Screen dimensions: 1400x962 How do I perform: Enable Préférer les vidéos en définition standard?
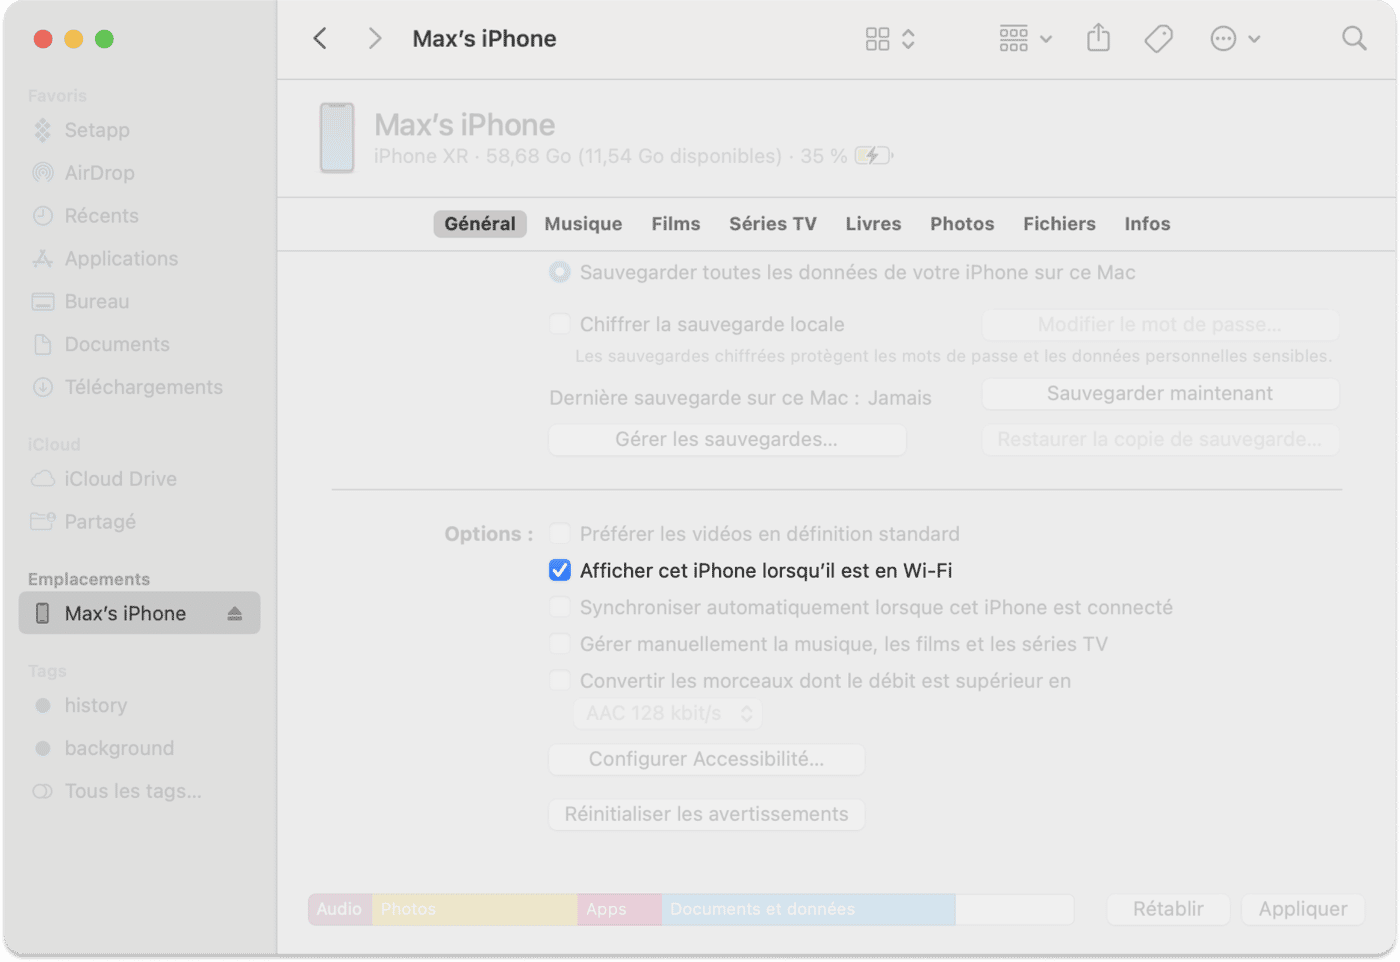point(560,534)
